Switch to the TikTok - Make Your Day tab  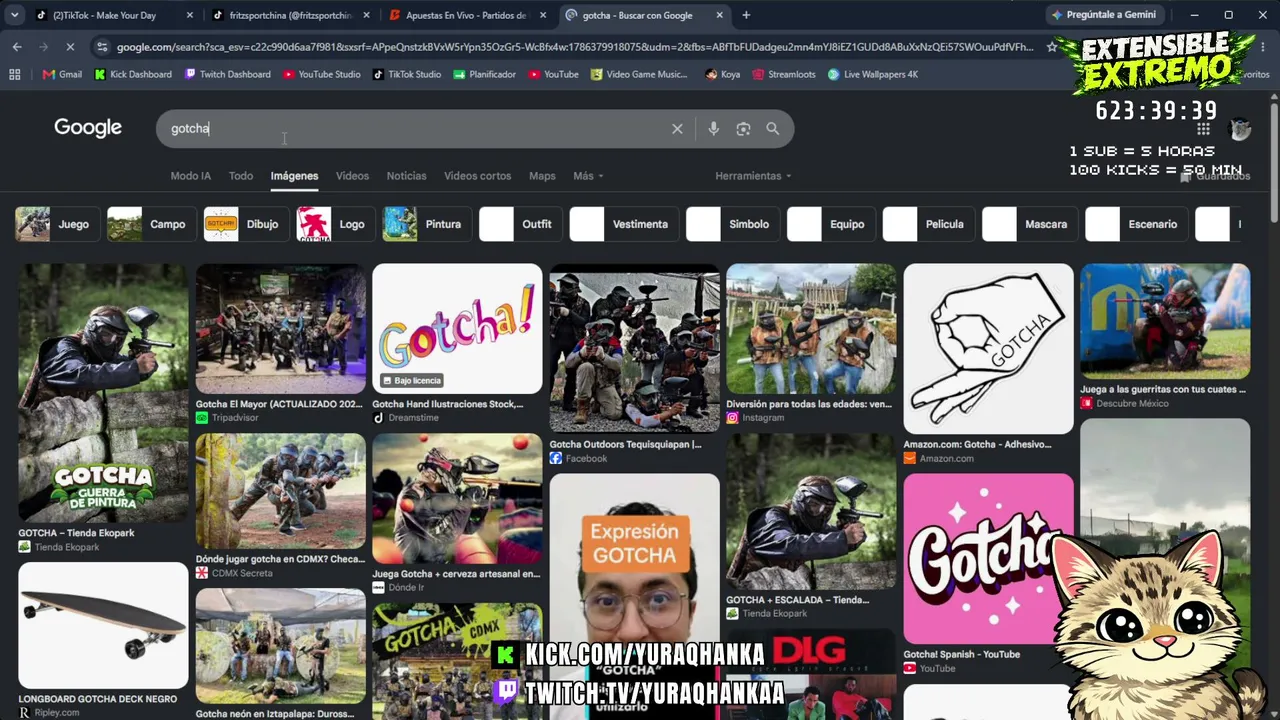(114, 15)
